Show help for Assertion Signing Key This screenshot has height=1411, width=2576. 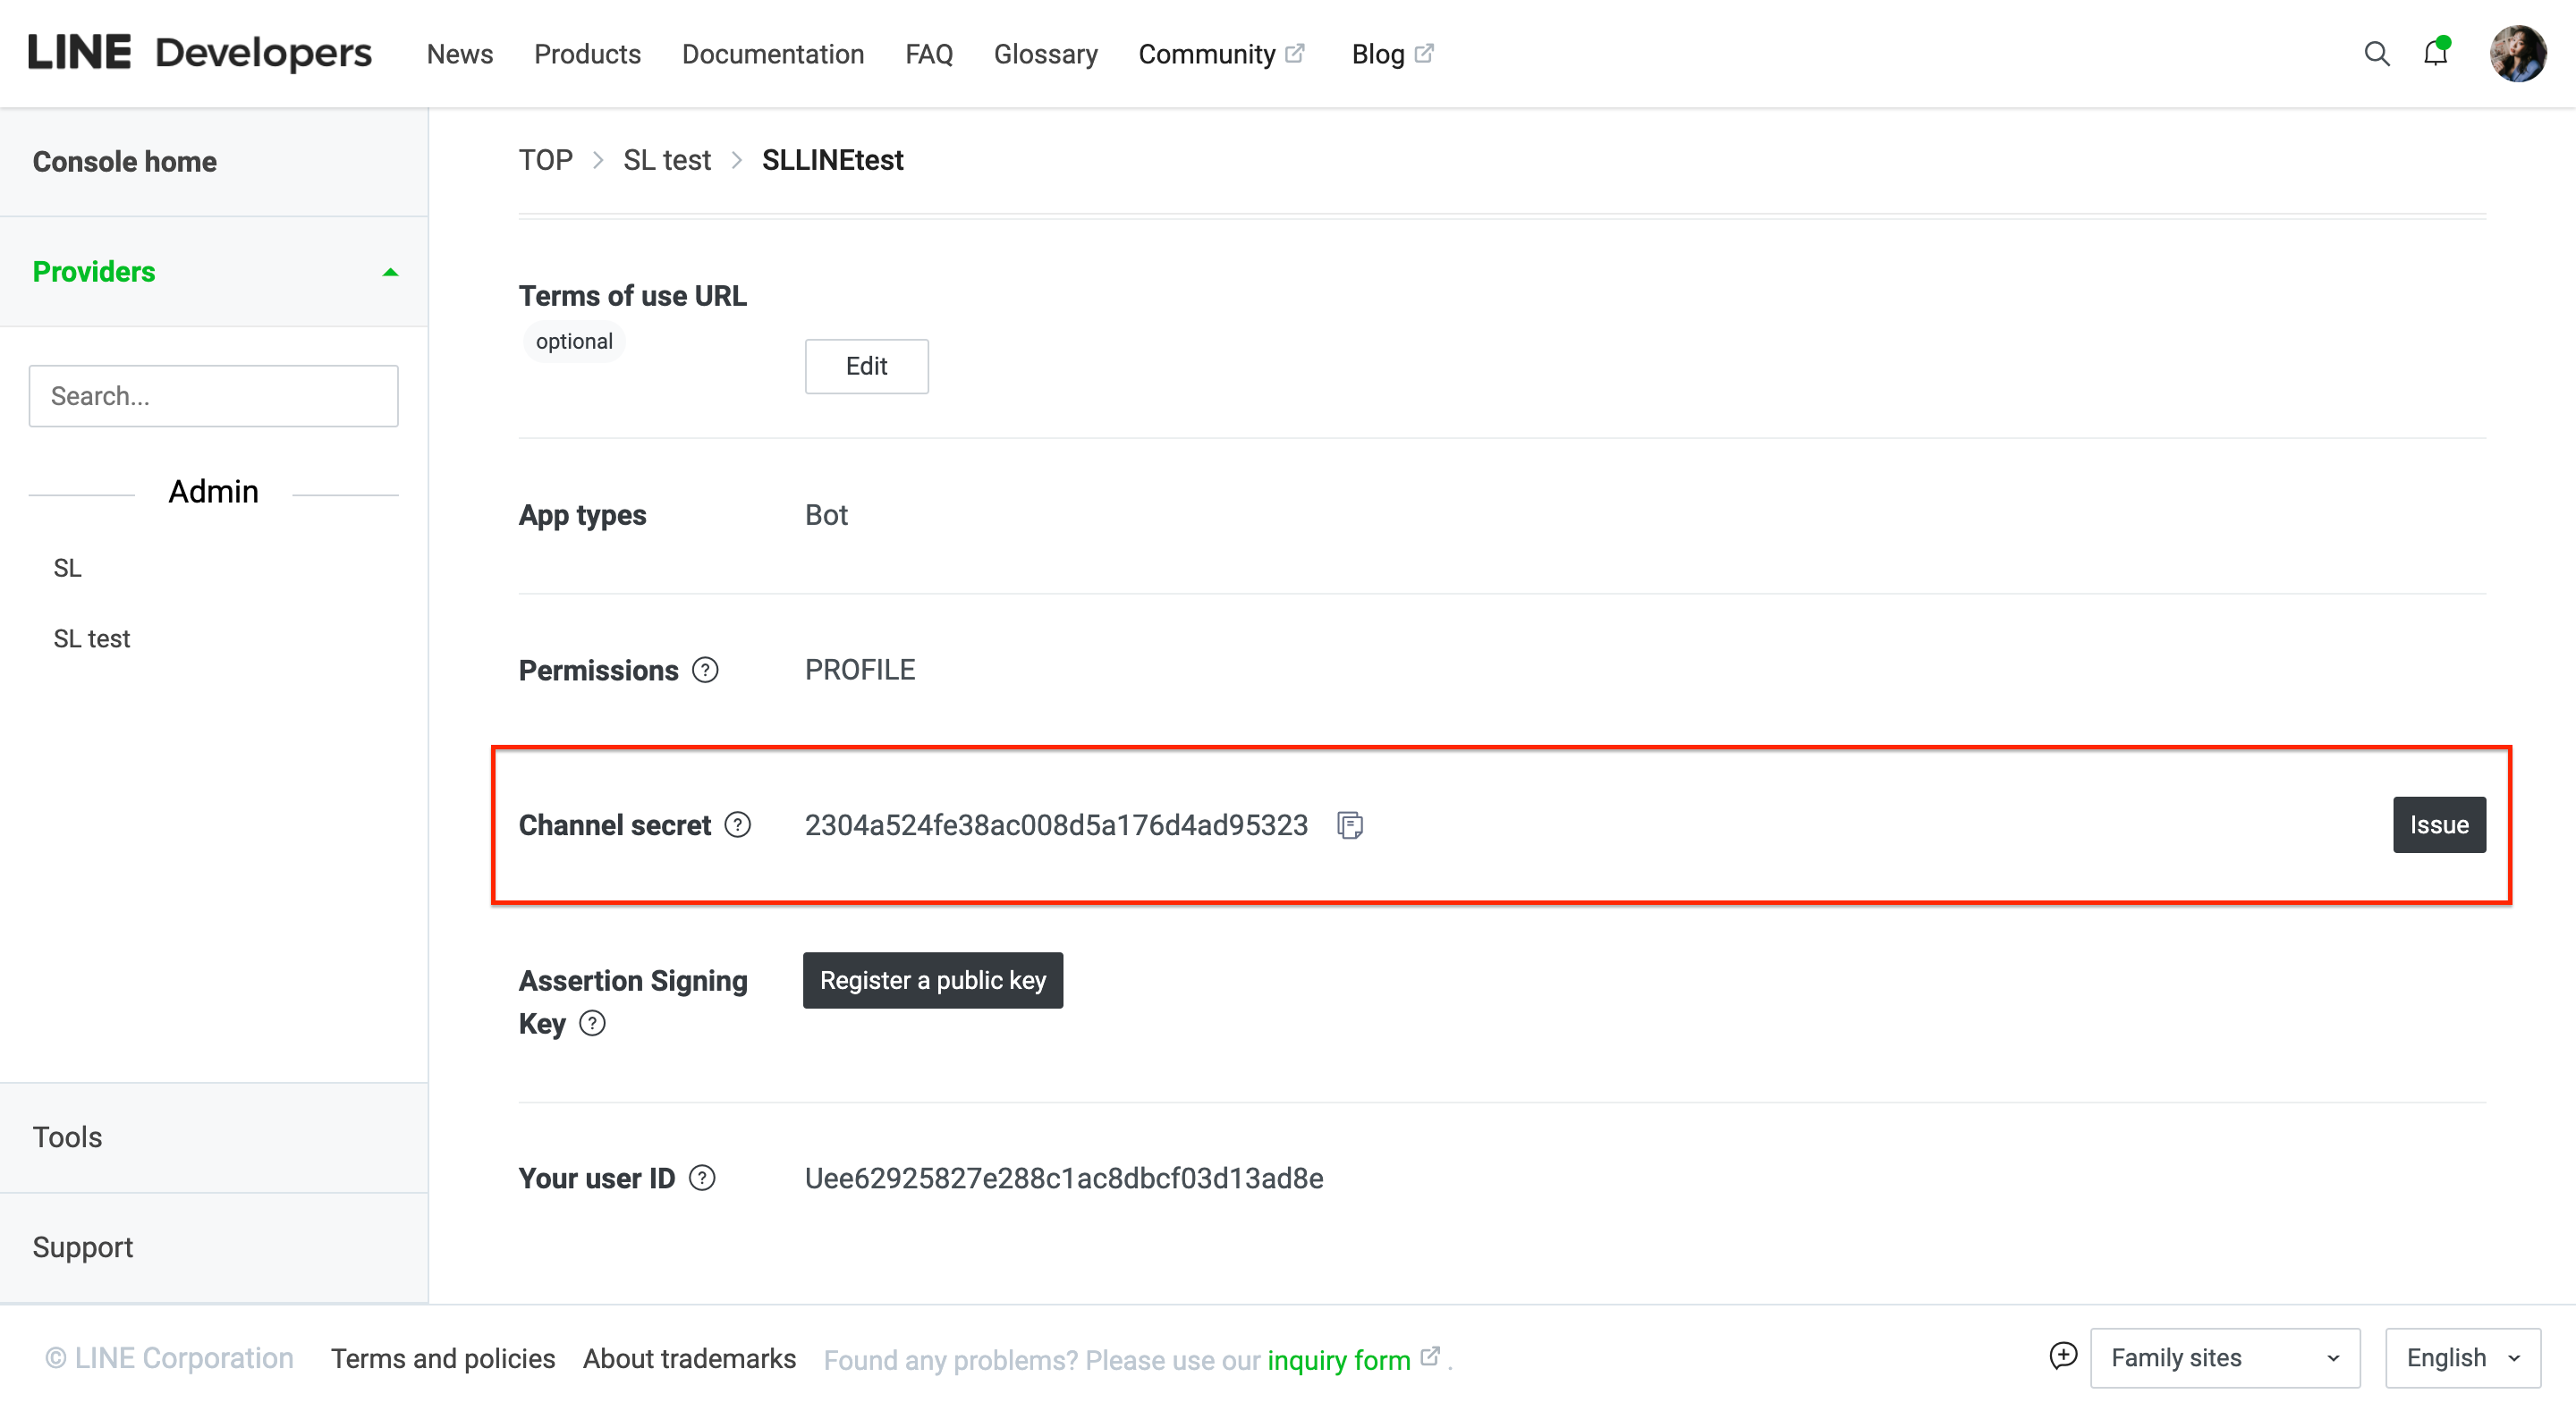[592, 1023]
